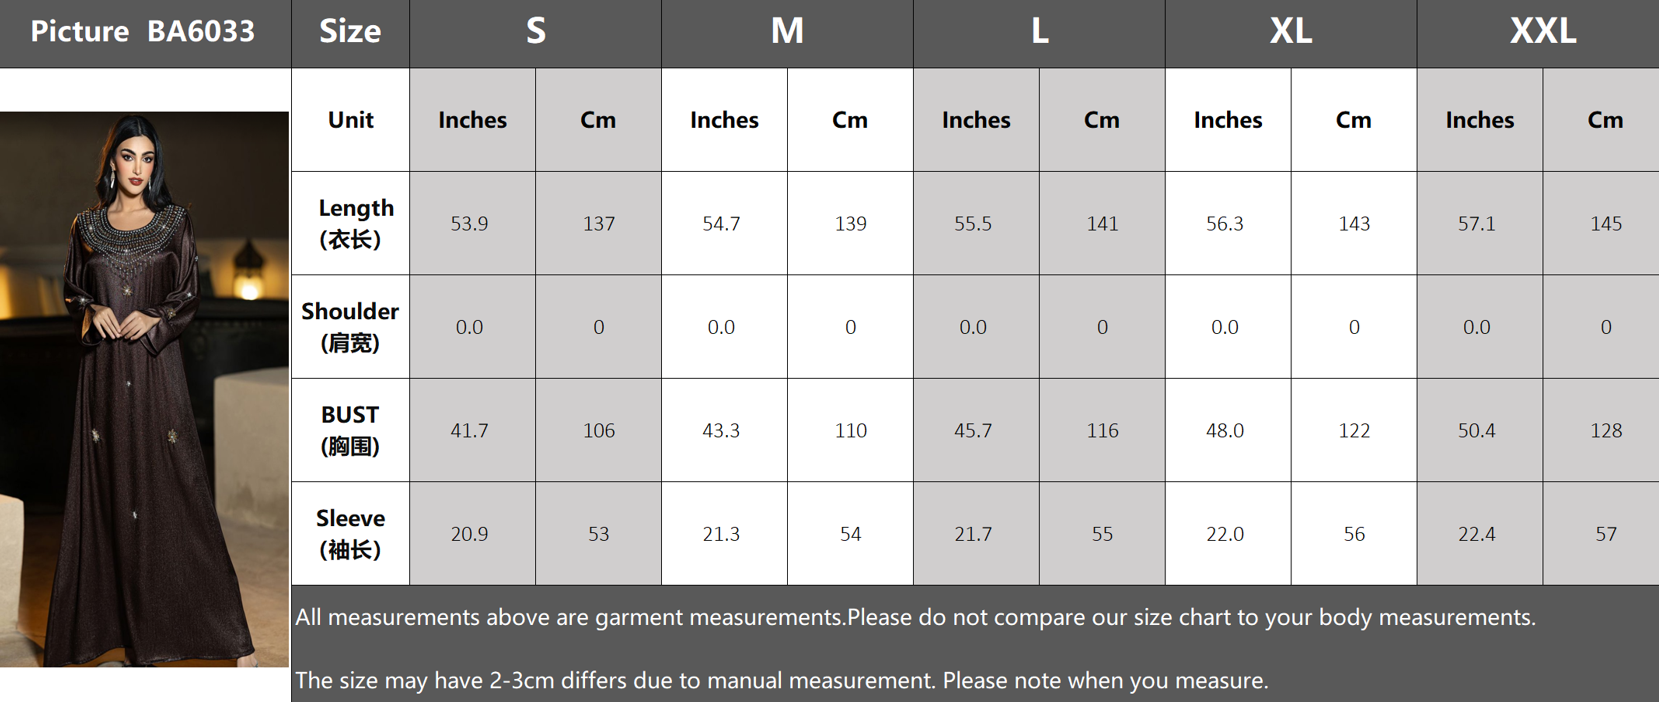Click the 2-3cm manual measurement note
Screen dimensions: 1659x702
pos(782,681)
